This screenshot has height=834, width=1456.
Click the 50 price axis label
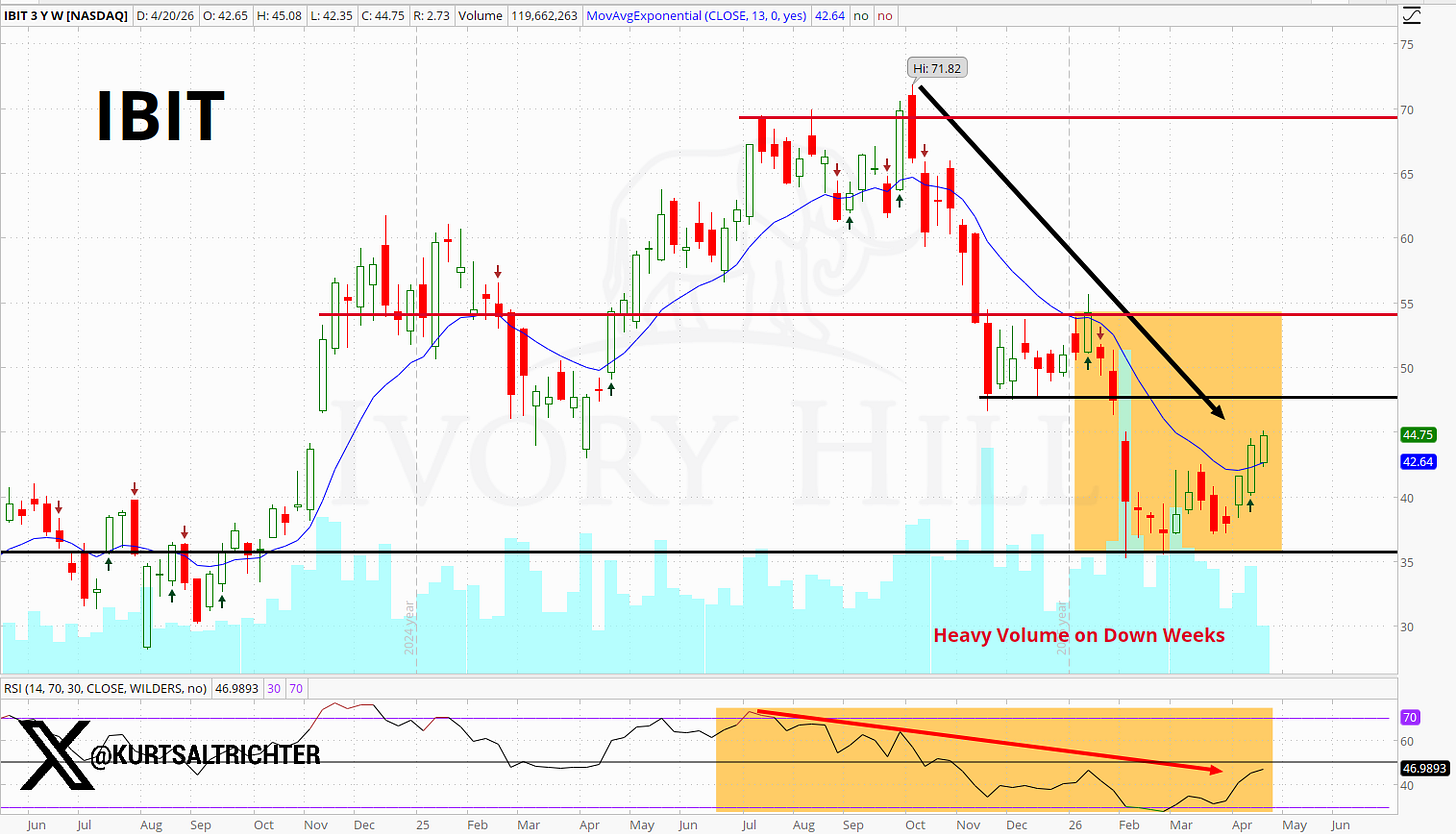tap(1406, 368)
